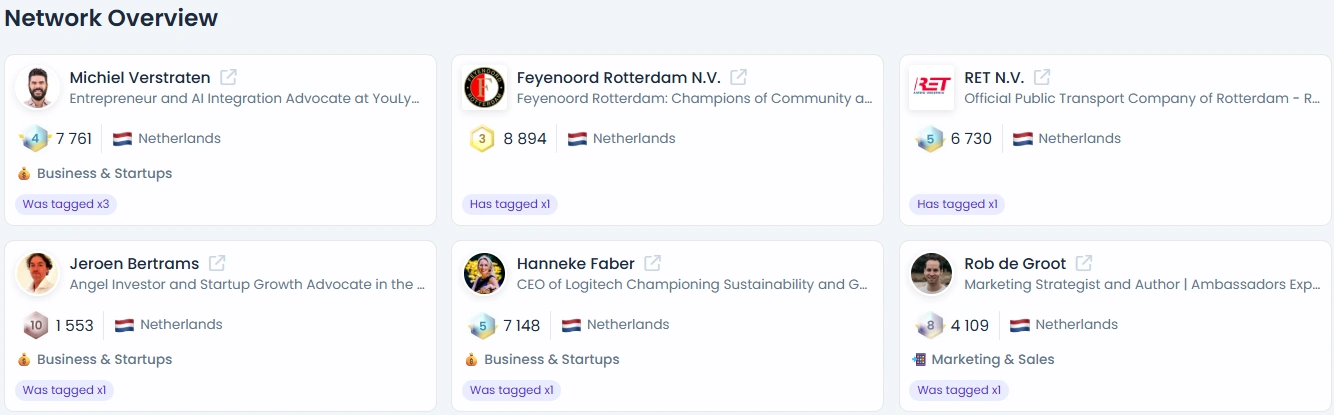Click level 5 badge on RET N.V. card

pyautogui.click(x=930, y=139)
